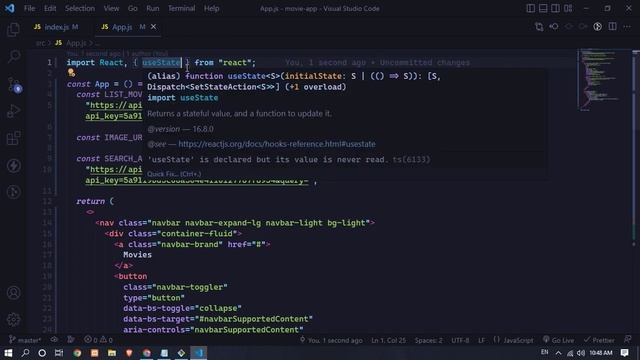Open the Run menu
Image resolution: width=640 pixels, height=360 pixels.
coord(153,8)
